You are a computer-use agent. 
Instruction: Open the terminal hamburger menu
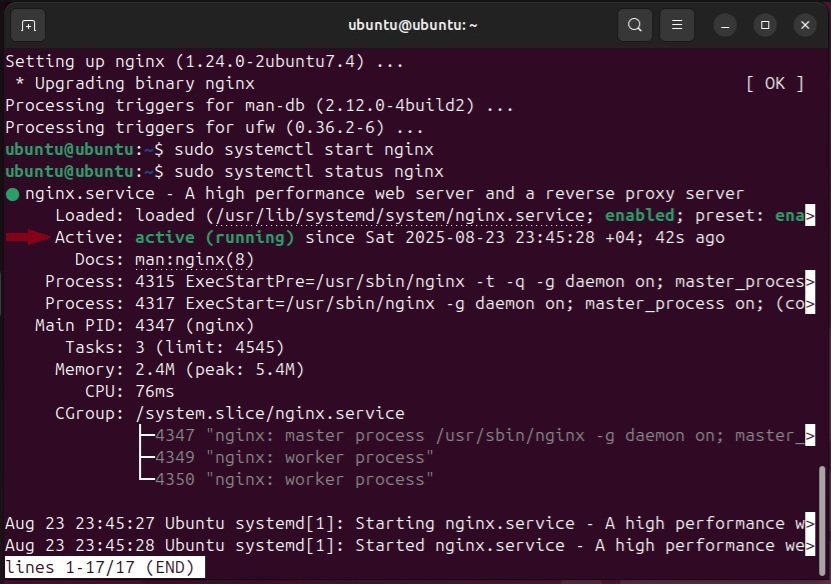tap(677, 24)
